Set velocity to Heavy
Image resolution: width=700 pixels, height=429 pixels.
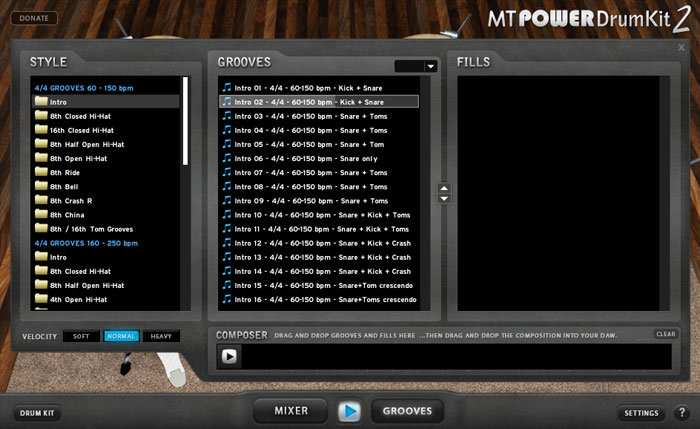click(x=161, y=336)
